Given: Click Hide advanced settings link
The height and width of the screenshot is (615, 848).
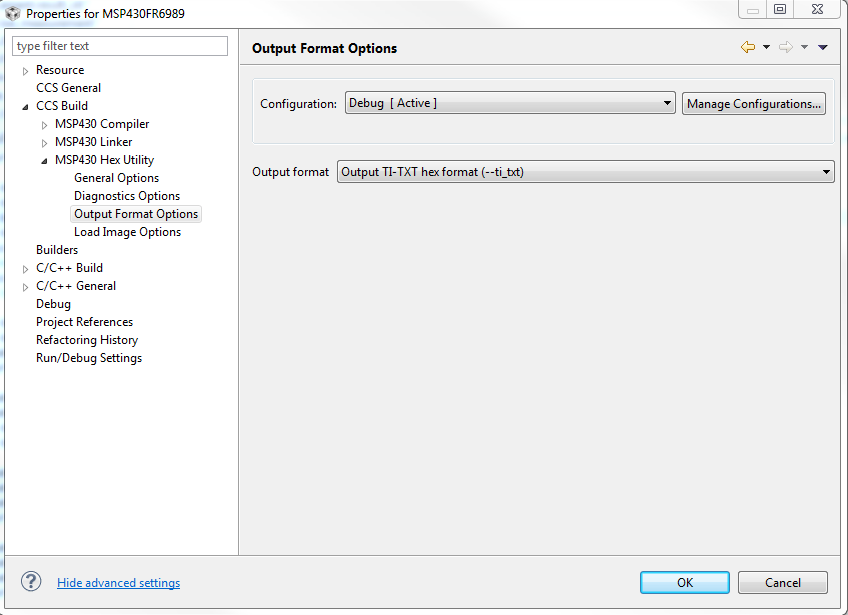Looking at the screenshot, I should point(118,583).
